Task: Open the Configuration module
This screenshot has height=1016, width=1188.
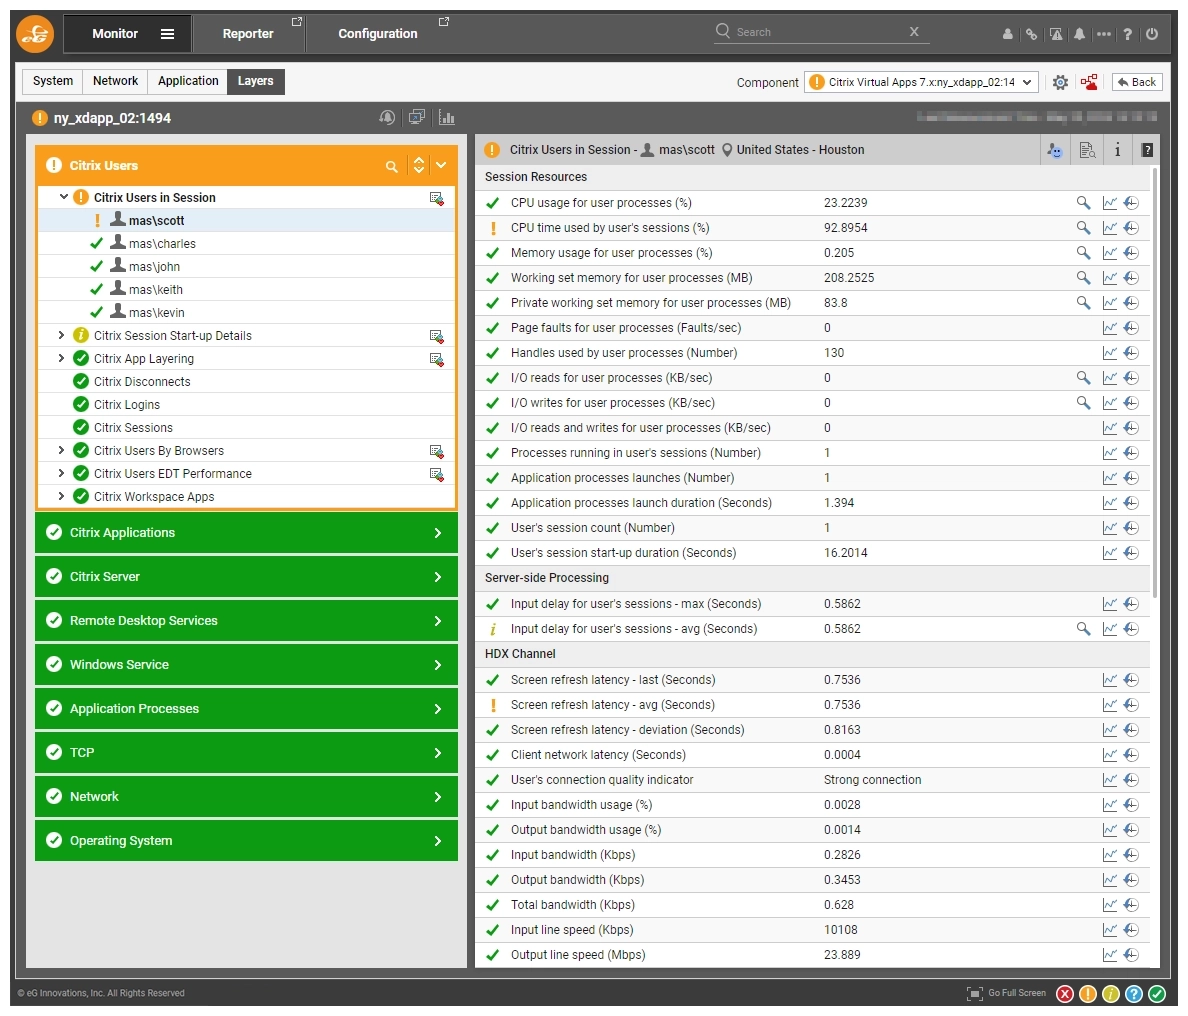Action: (x=377, y=34)
